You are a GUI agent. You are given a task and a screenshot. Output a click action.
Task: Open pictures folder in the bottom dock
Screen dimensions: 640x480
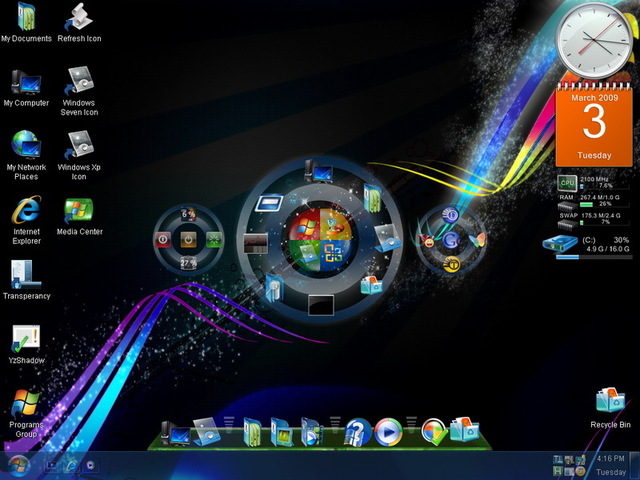pos(281,432)
